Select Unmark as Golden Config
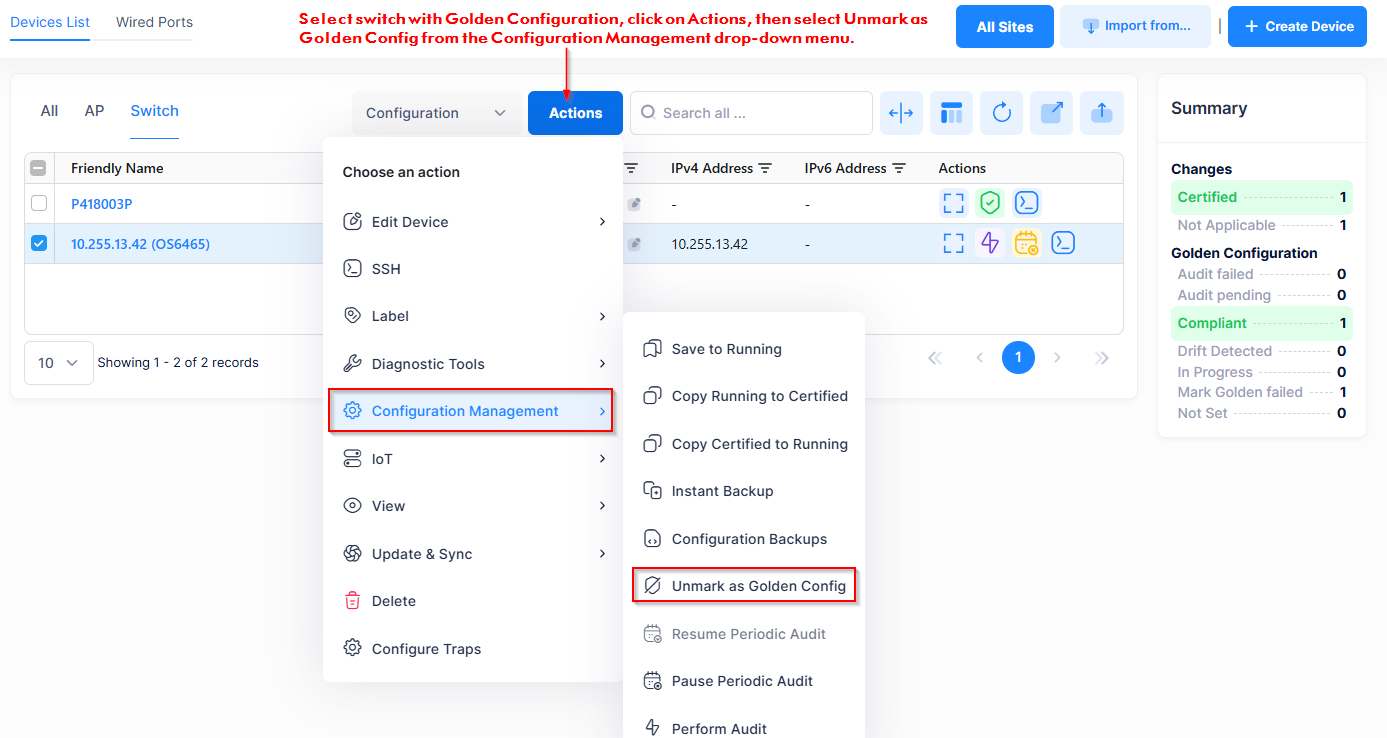The width and height of the screenshot is (1387, 738). pos(757,586)
